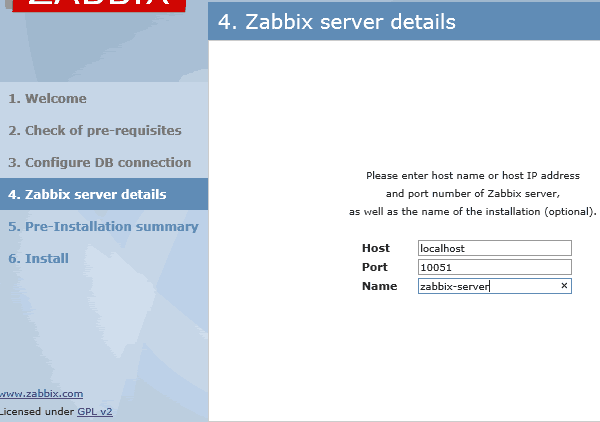Focus the Host input field
The width and height of the screenshot is (600, 422).
(x=495, y=248)
